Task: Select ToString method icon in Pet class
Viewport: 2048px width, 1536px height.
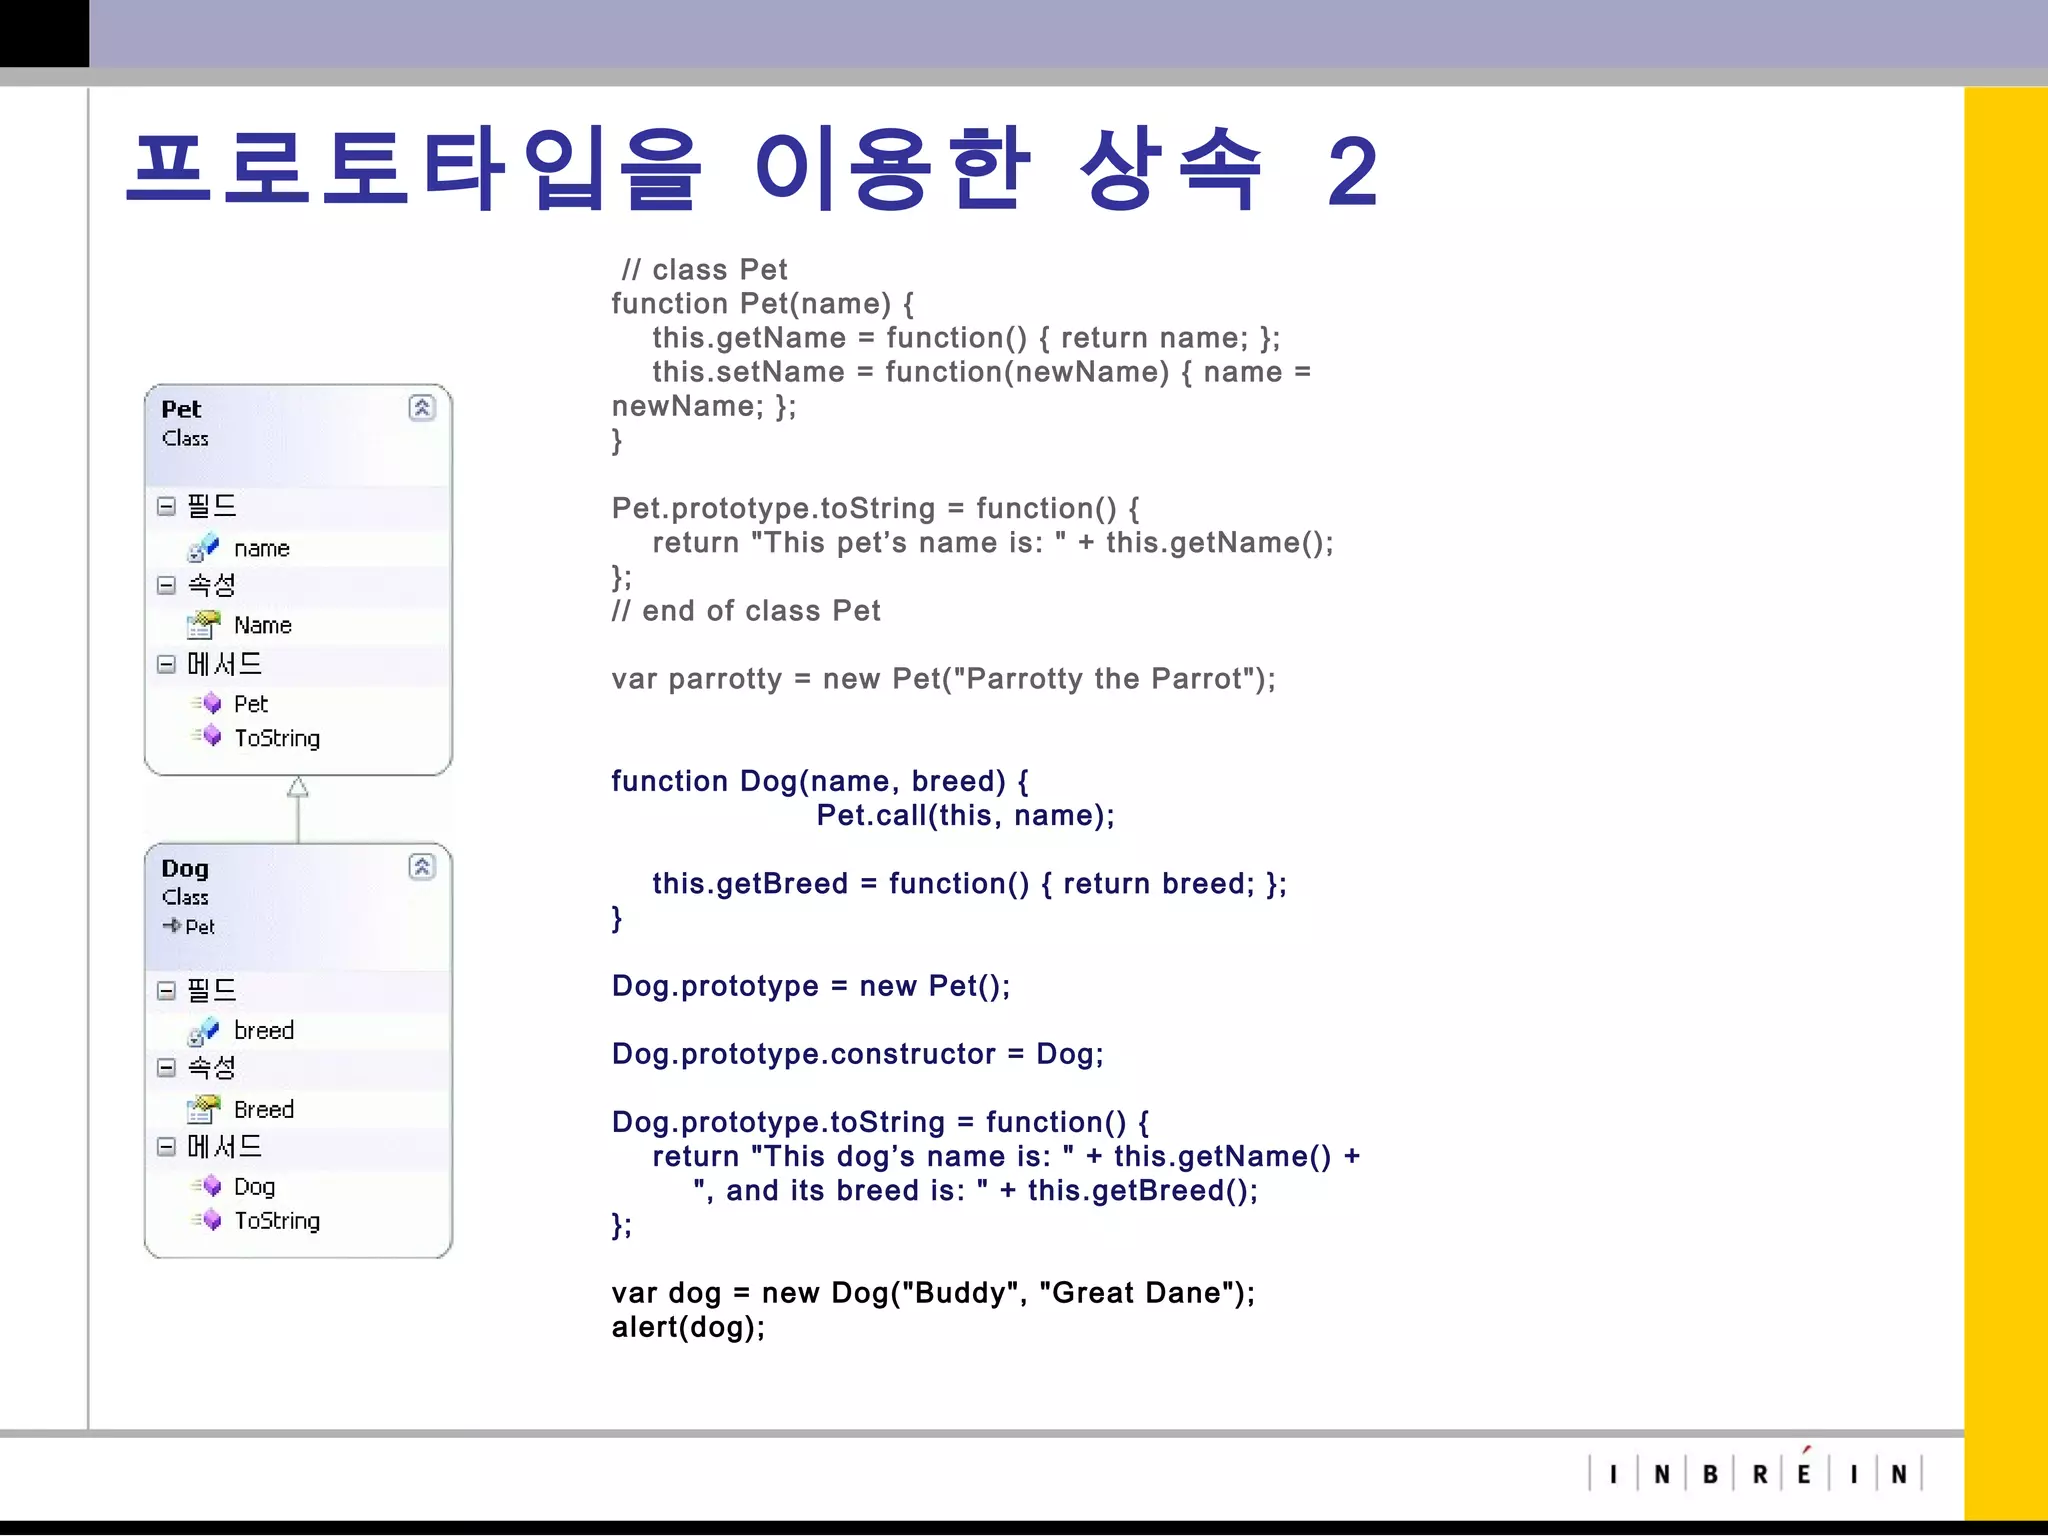Action: (206, 737)
